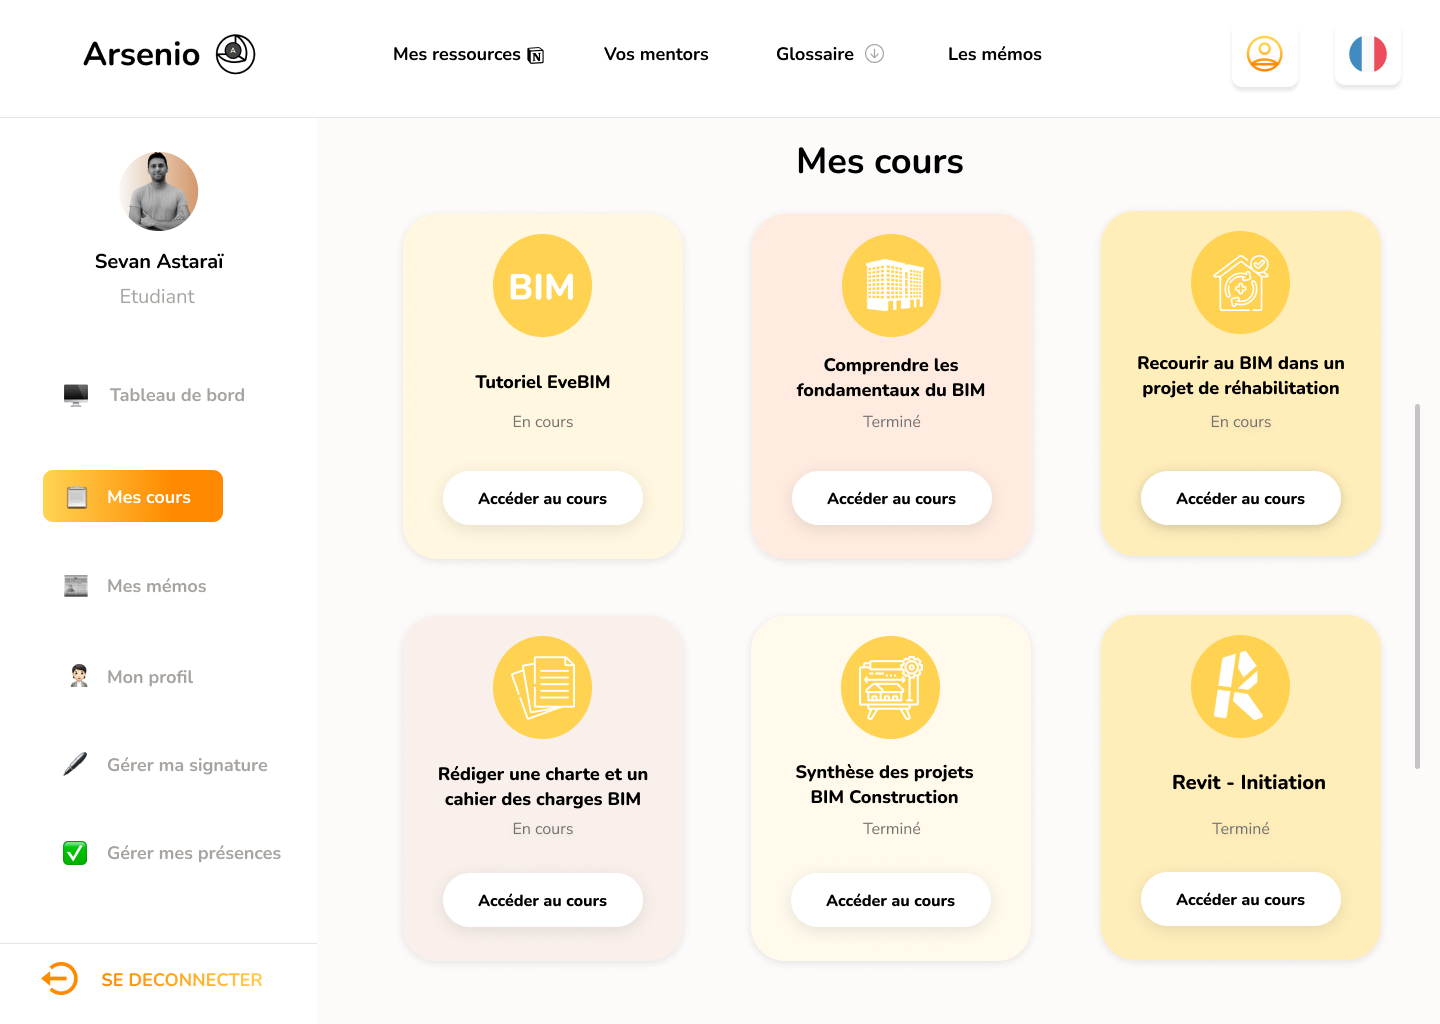Image resolution: width=1440 pixels, height=1024 pixels.
Task: Click the Arsenio brand name
Action: click(142, 54)
